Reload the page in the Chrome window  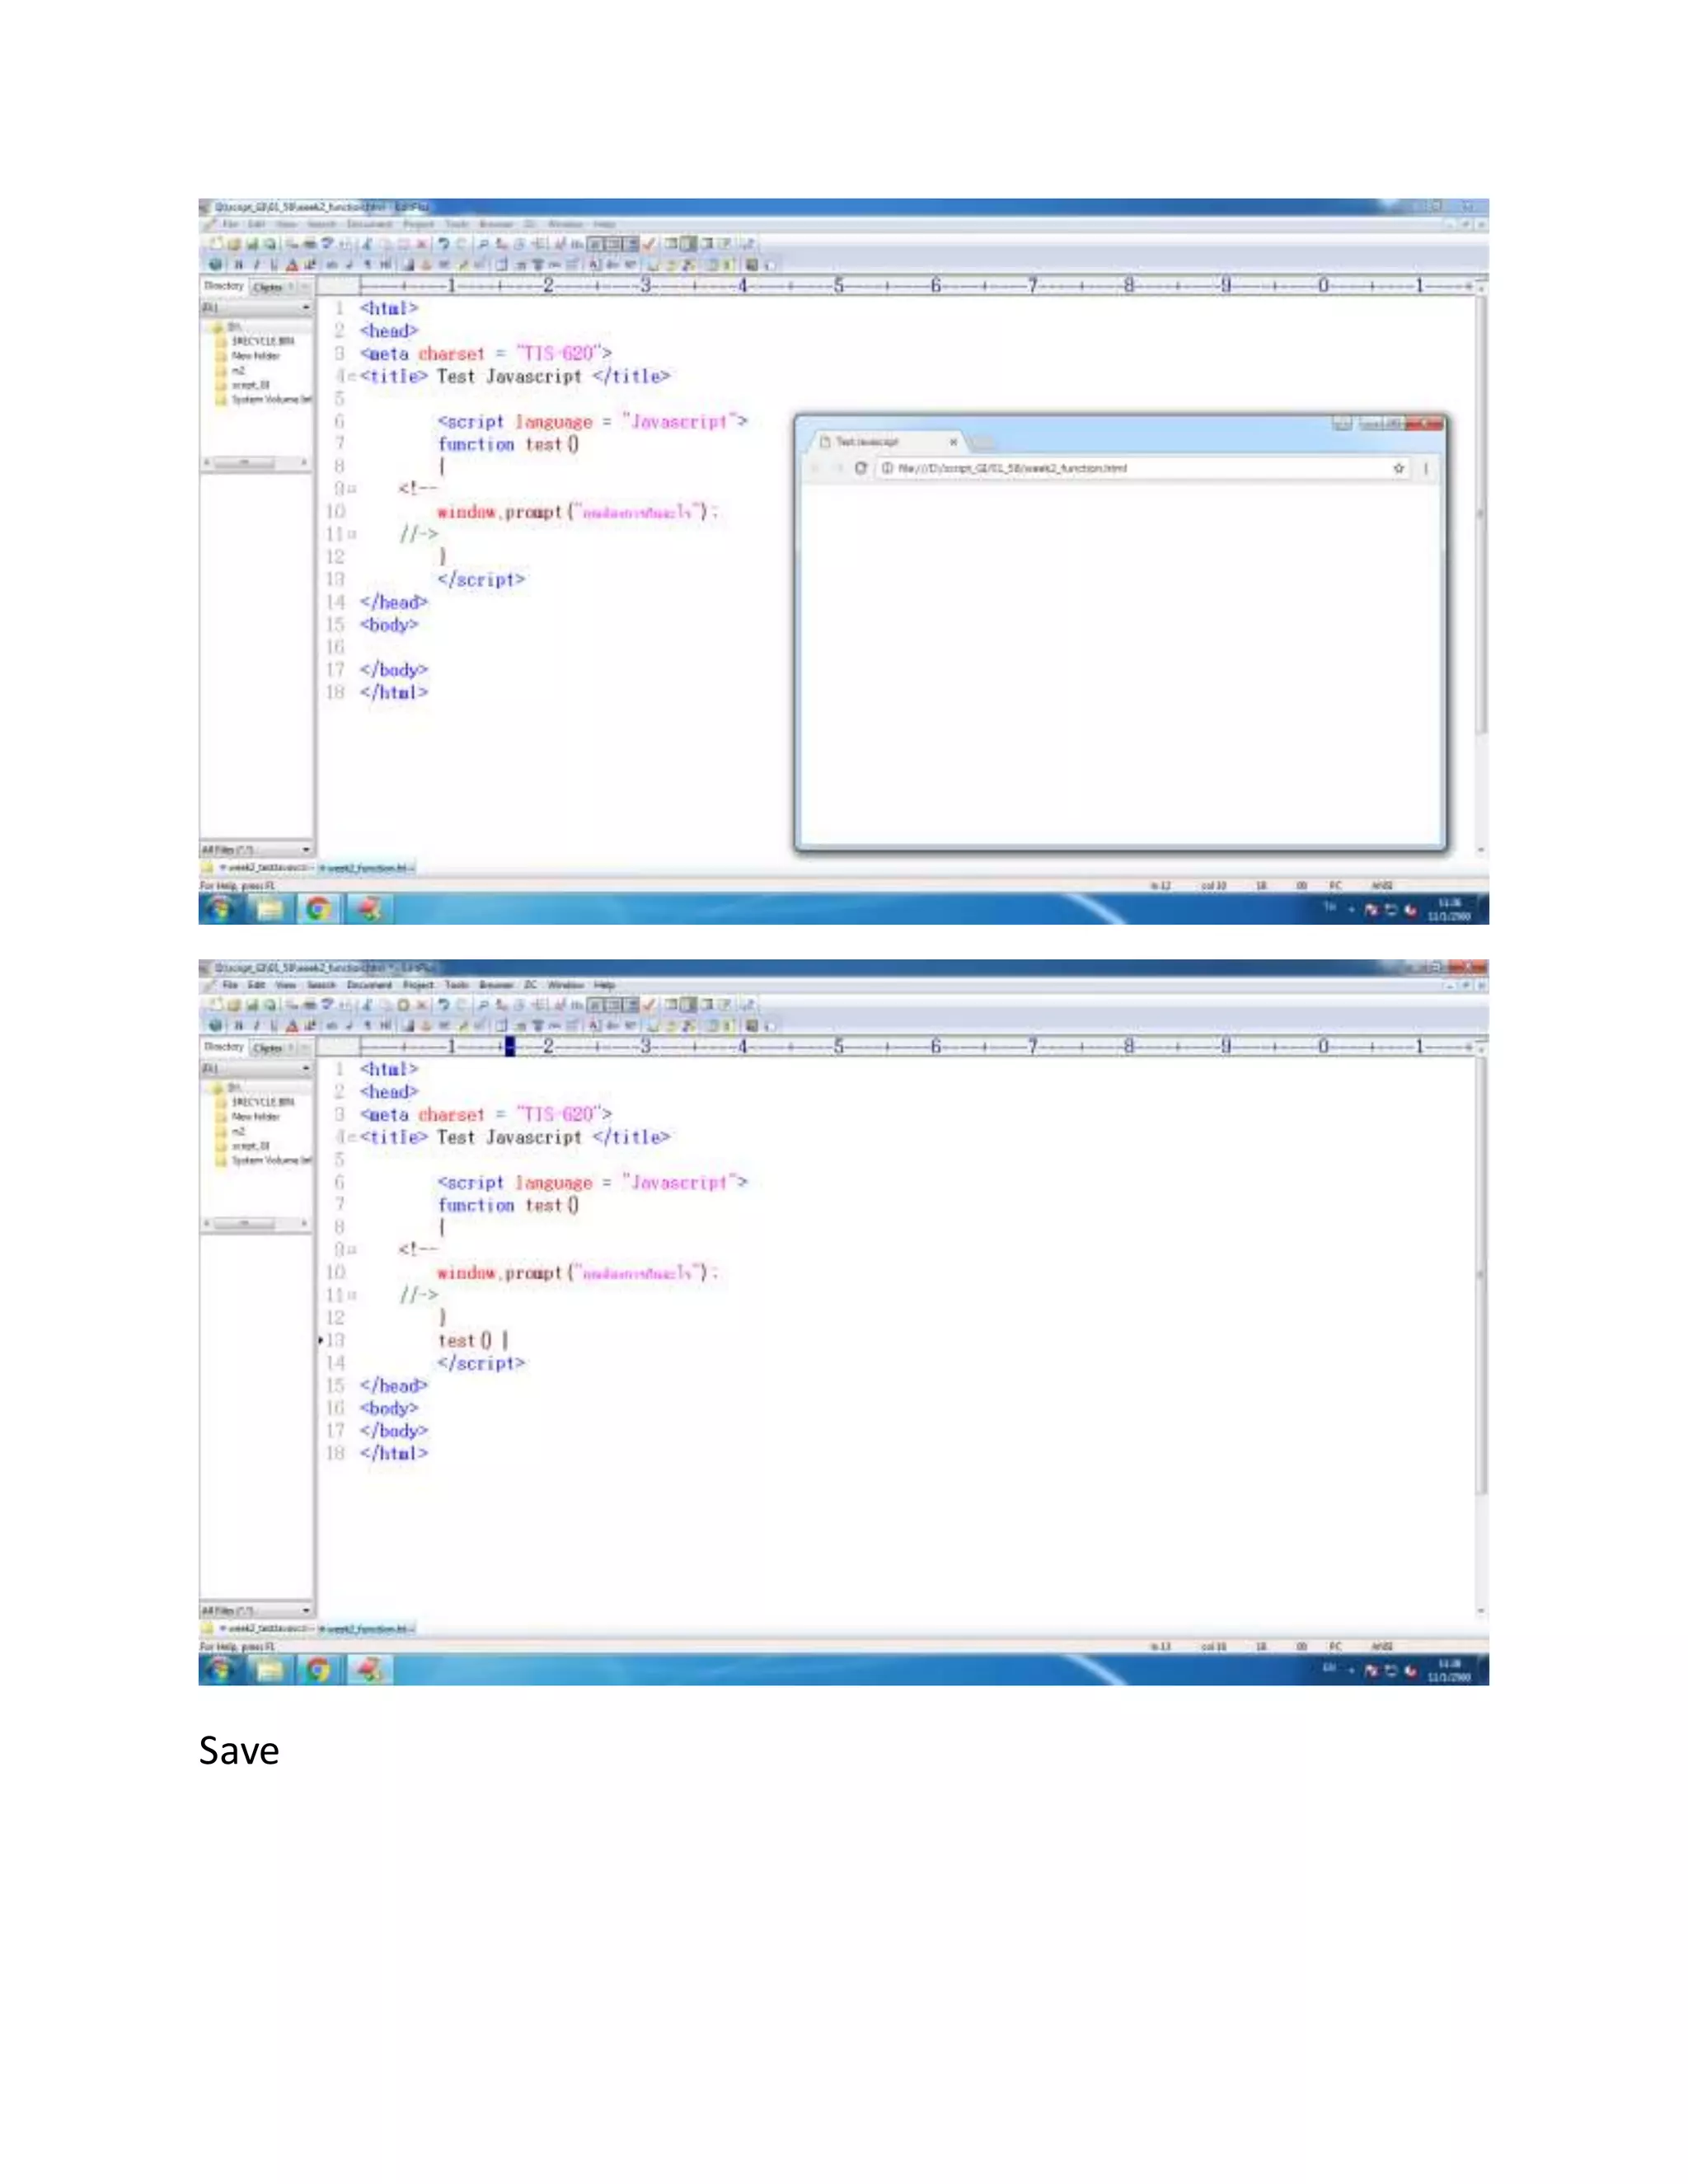860,468
